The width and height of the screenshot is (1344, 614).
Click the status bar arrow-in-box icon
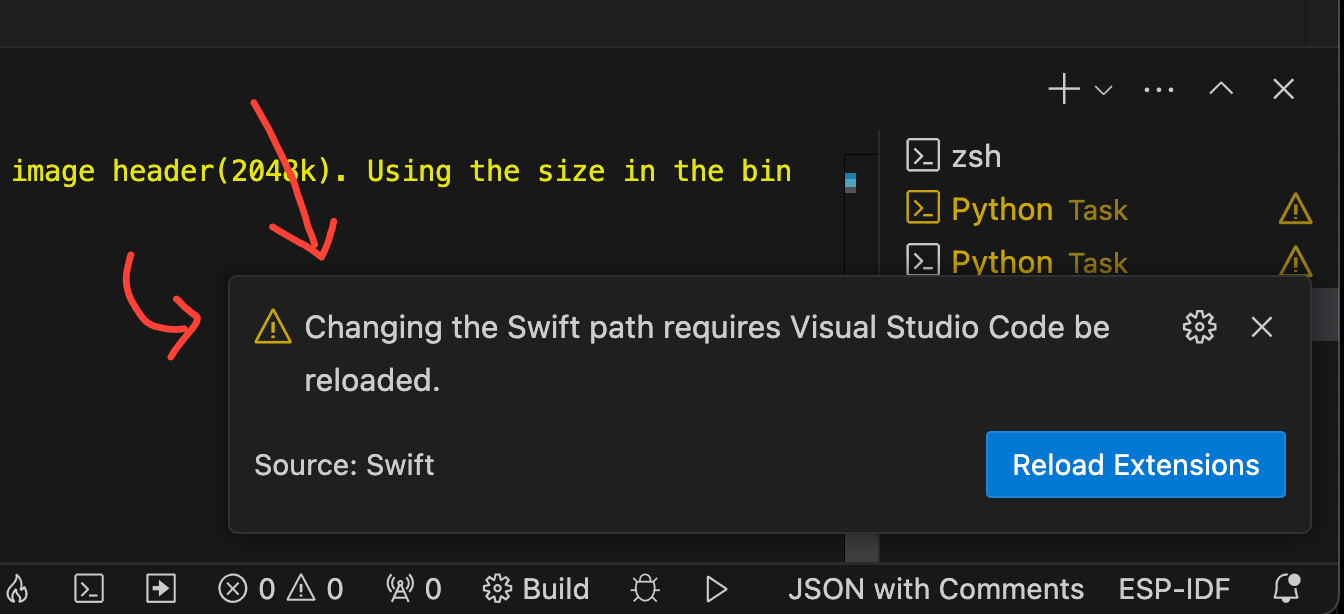pos(160,589)
